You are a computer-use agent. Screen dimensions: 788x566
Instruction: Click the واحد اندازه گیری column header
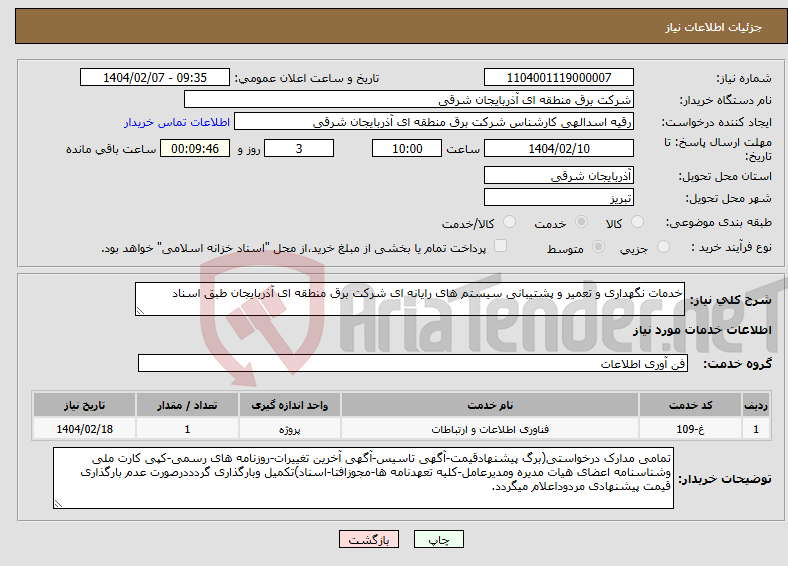click(x=289, y=405)
